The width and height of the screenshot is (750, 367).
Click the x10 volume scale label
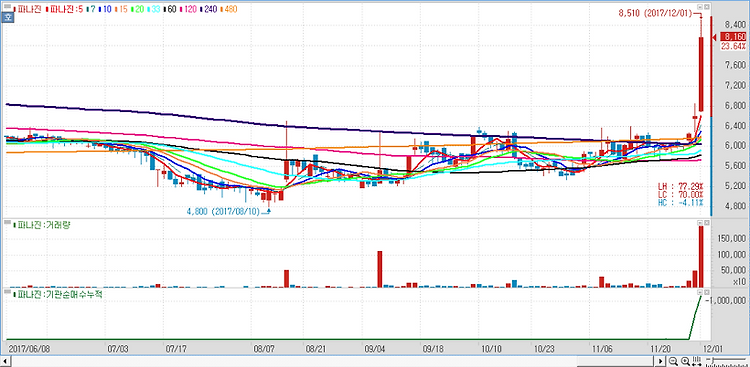click(x=739, y=281)
